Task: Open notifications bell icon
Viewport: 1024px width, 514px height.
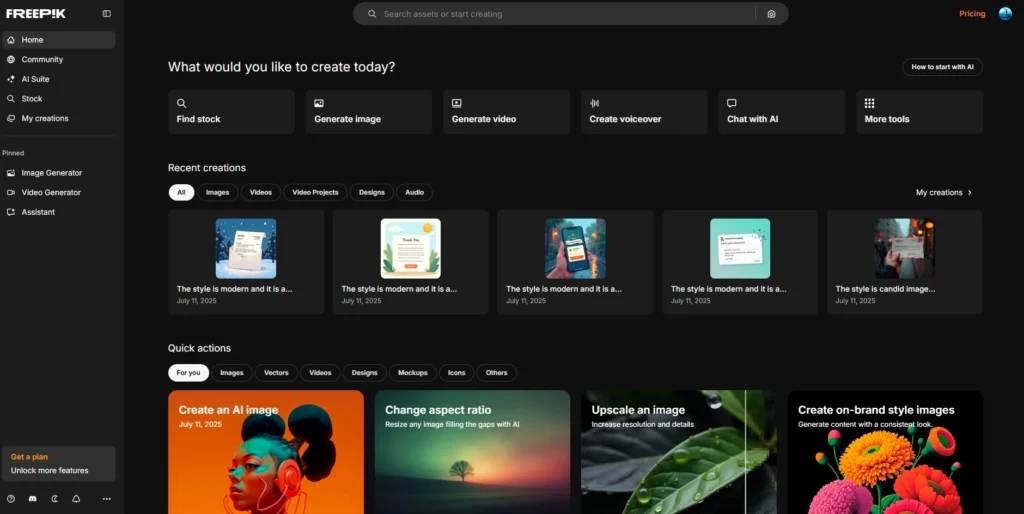Action: pyautogui.click(x=76, y=499)
